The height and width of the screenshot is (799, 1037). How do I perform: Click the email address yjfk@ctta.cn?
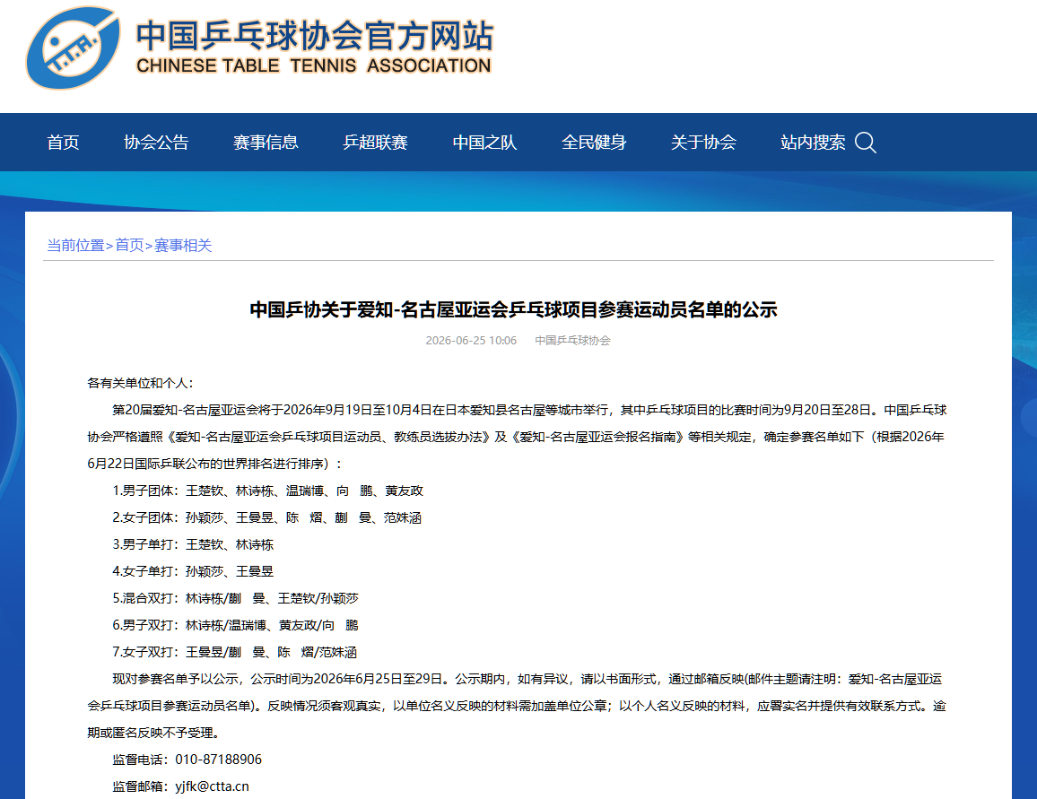coord(212,786)
